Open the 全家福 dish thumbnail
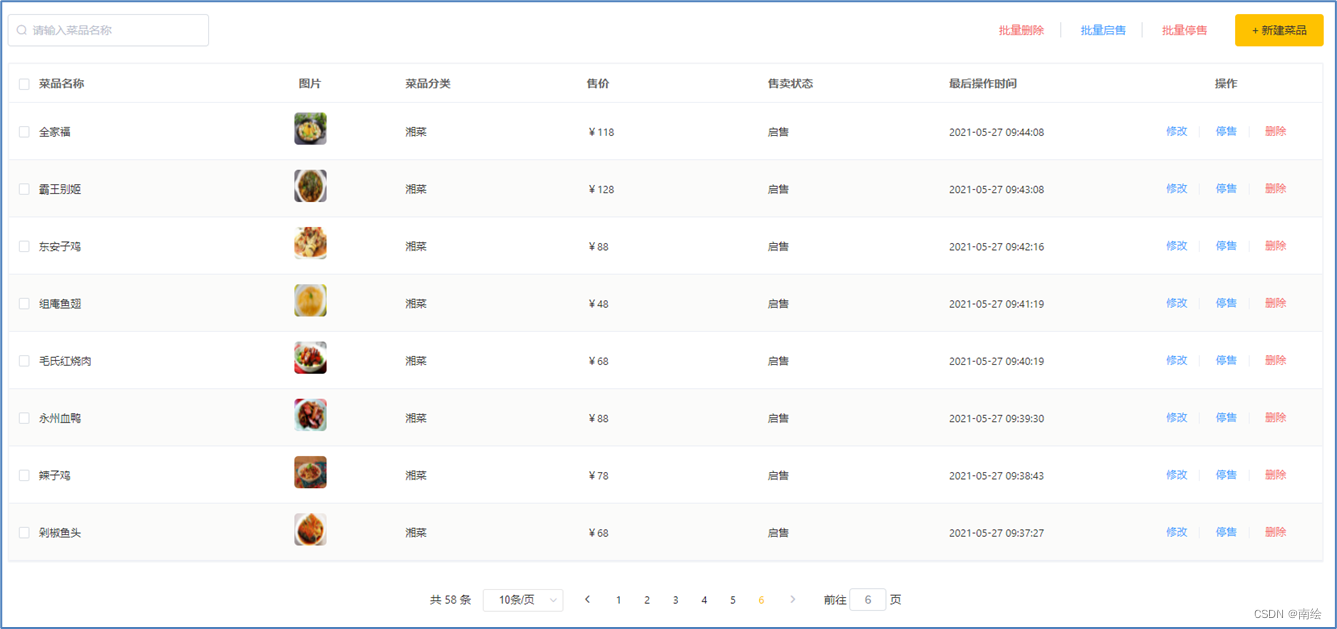1337x629 pixels. tap(310, 129)
